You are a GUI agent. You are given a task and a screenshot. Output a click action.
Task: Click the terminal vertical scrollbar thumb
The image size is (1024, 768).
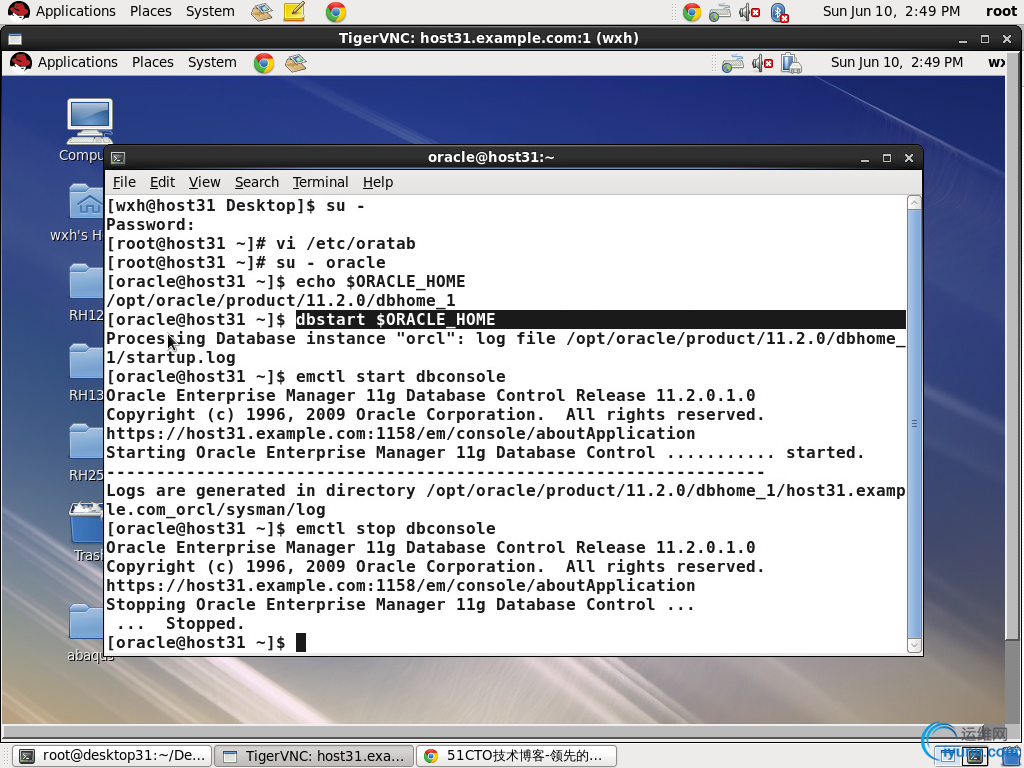[x=914, y=424]
